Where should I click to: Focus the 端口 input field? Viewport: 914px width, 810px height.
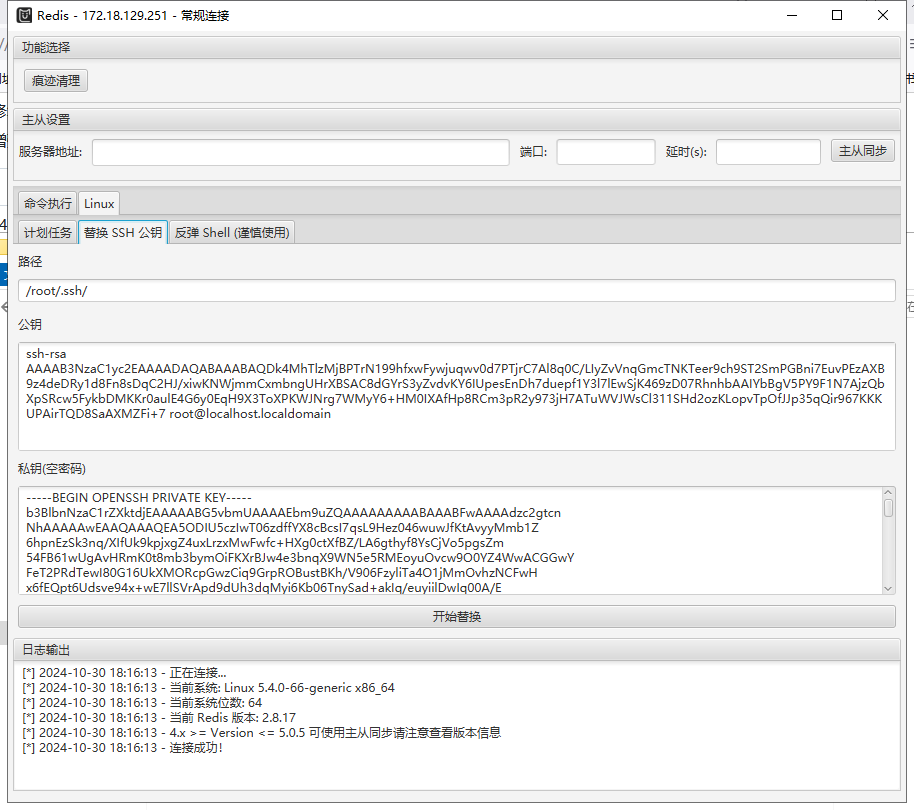(x=606, y=152)
